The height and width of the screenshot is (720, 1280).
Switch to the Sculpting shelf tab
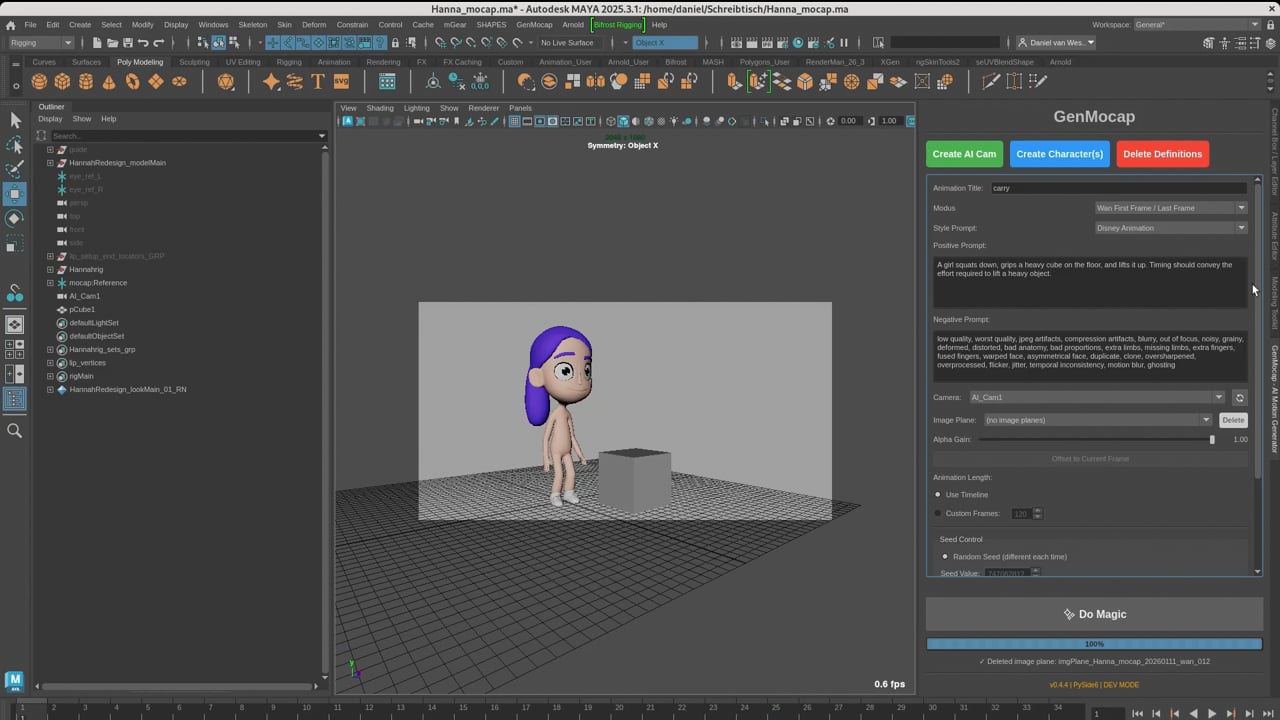click(x=194, y=62)
